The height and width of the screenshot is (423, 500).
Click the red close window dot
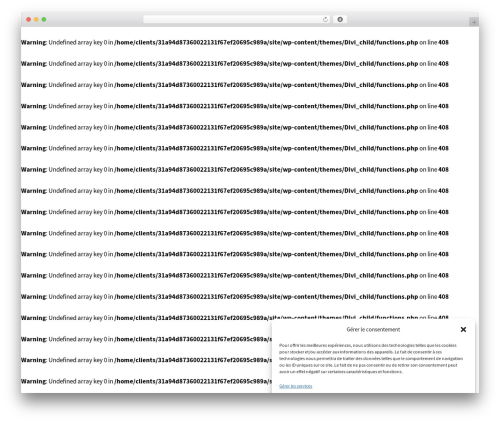[29, 20]
